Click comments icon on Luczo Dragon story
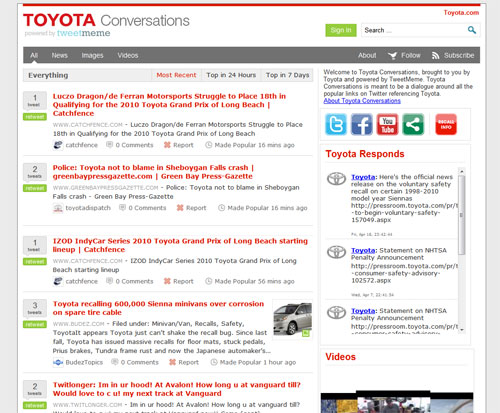Screen dimensions: 500x413 pyautogui.click(x=109, y=145)
